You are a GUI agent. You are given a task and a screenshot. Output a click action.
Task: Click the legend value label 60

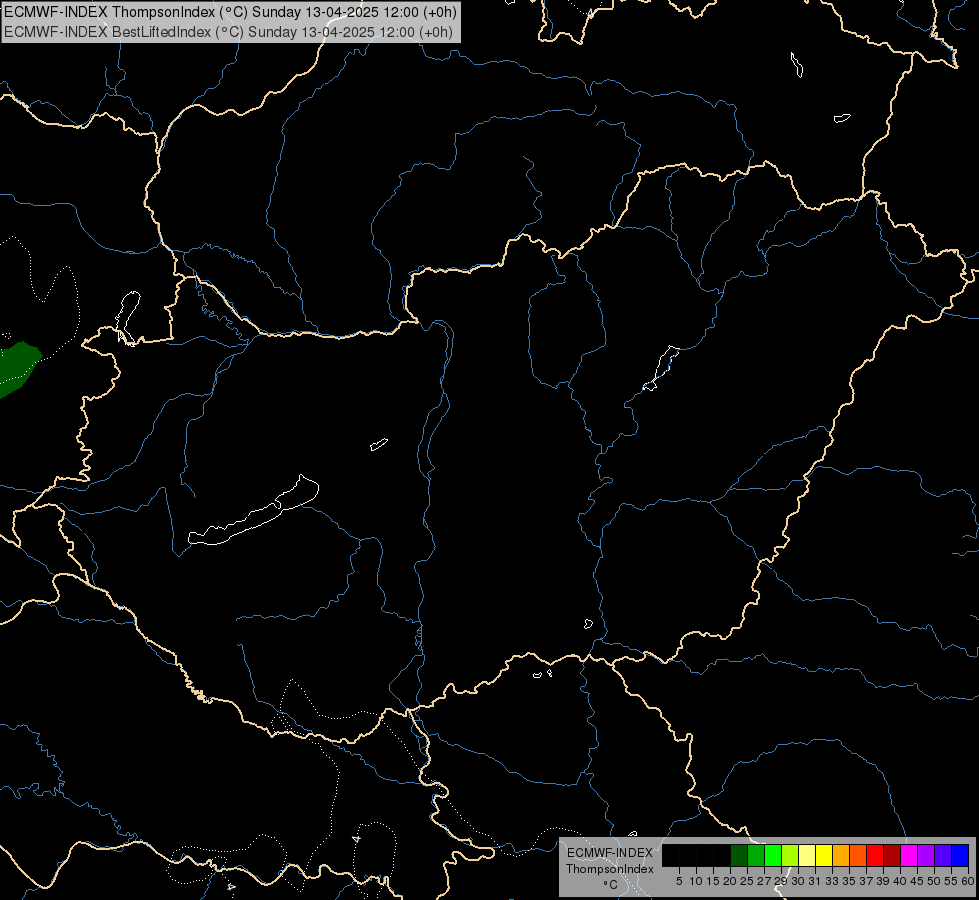[968, 881]
